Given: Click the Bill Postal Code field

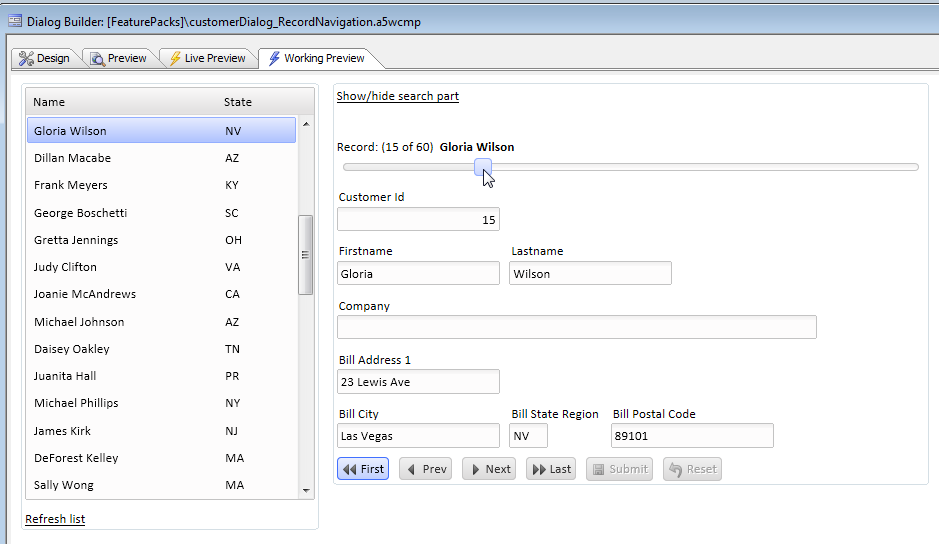Looking at the screenshot, I should 692,436.
